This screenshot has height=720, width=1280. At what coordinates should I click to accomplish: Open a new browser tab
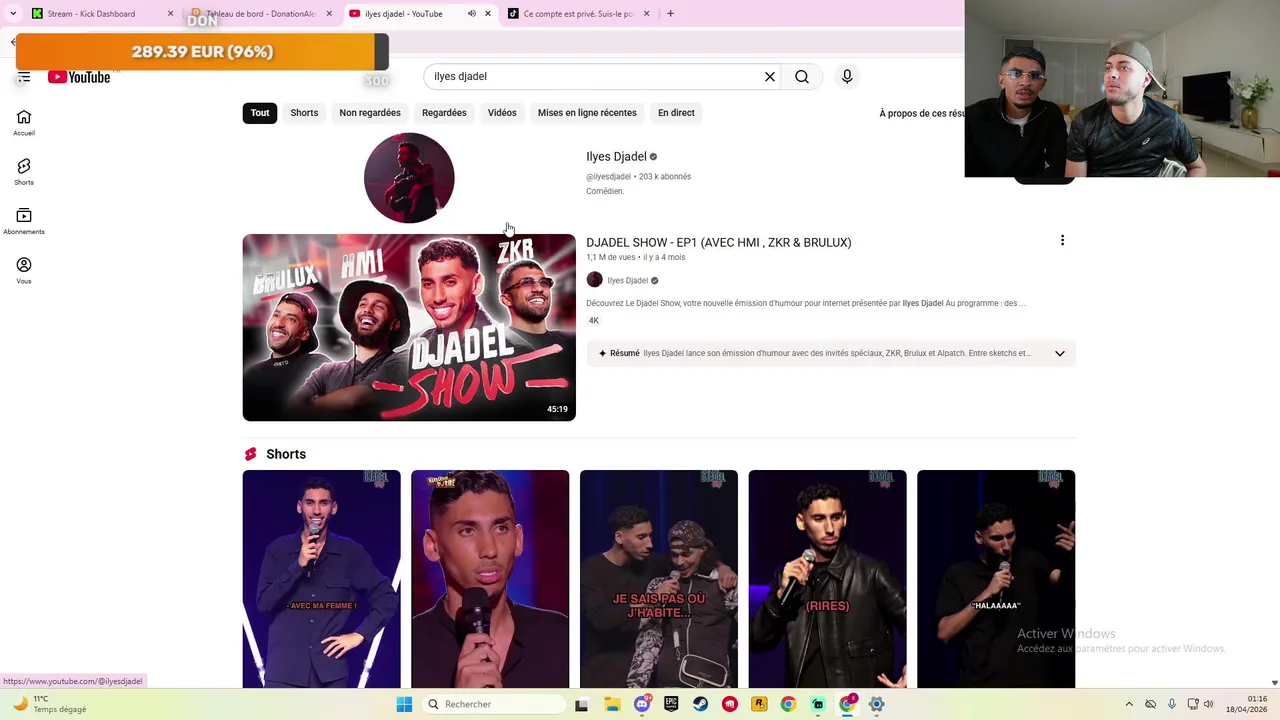click(x=670, y=14)
